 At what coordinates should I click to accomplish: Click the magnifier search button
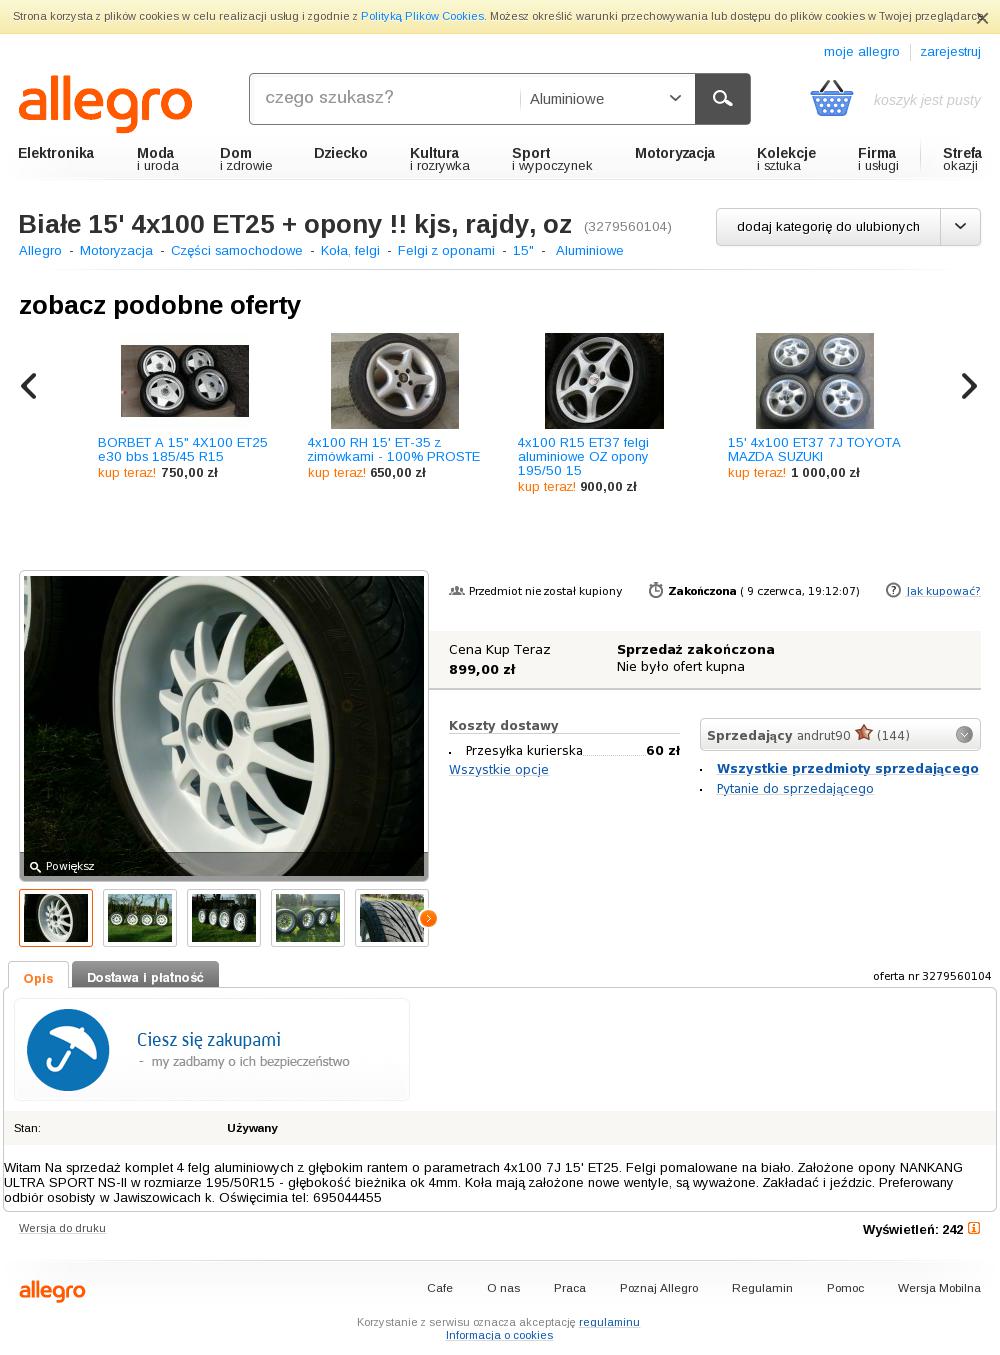pos(722,99)
